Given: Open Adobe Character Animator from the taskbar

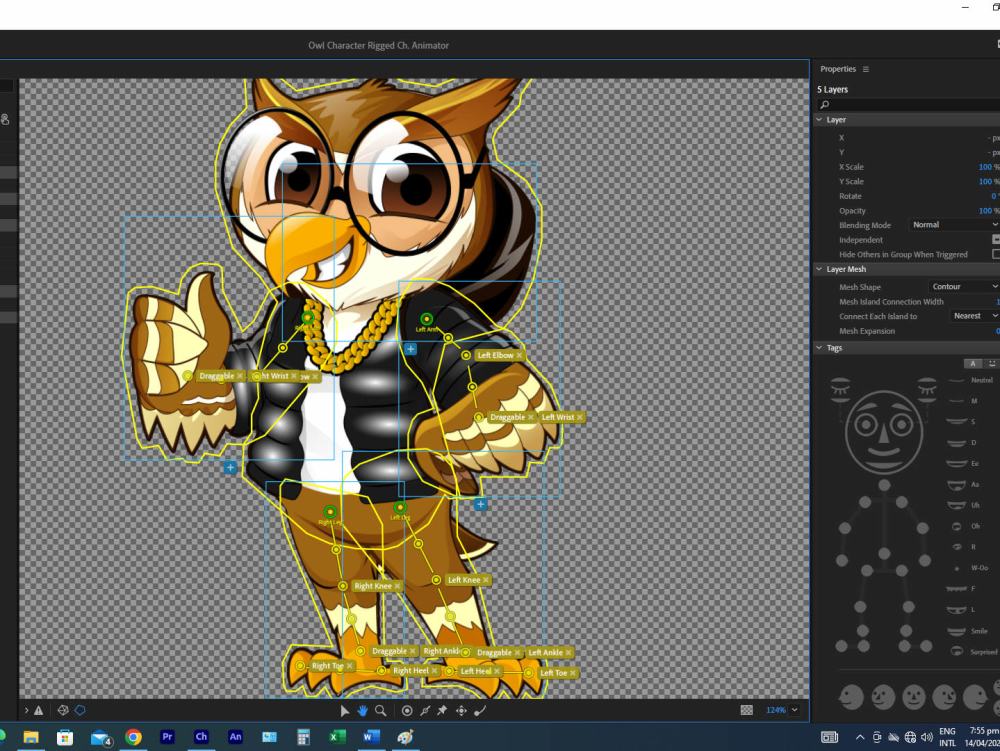Looking at the screenshot, I should [202, 737].
